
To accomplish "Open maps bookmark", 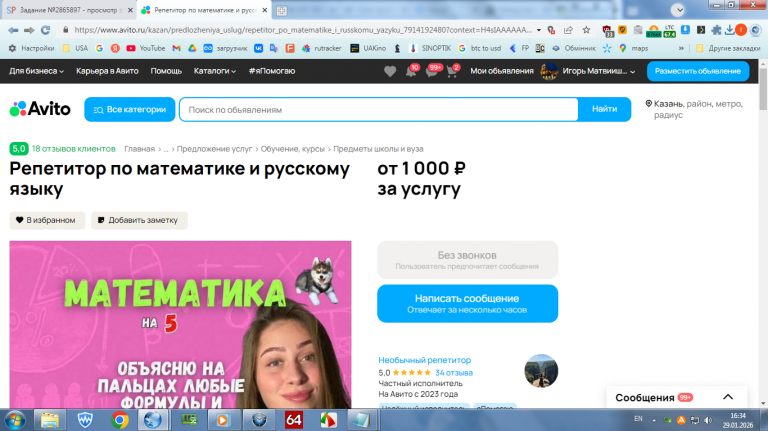I will point(633,48).
